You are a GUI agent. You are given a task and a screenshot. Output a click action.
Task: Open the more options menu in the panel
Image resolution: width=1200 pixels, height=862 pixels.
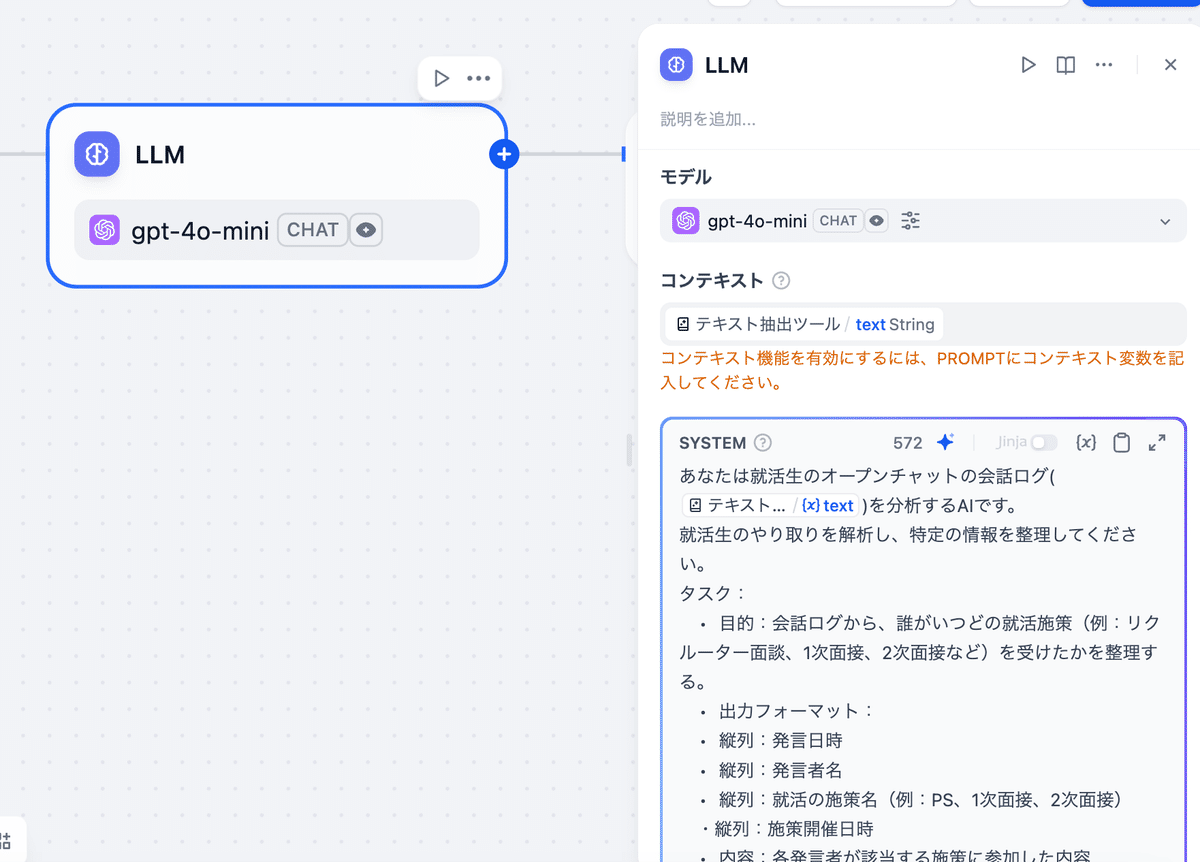pos(1103,64)
